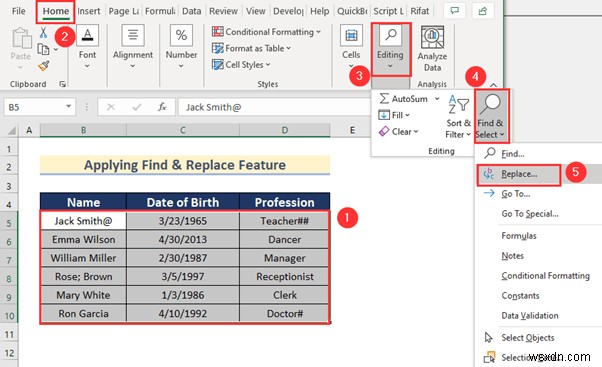Choose Notes in Find & Select menu
Viewport: 602px width, 367px height.
tap(539, 256)
